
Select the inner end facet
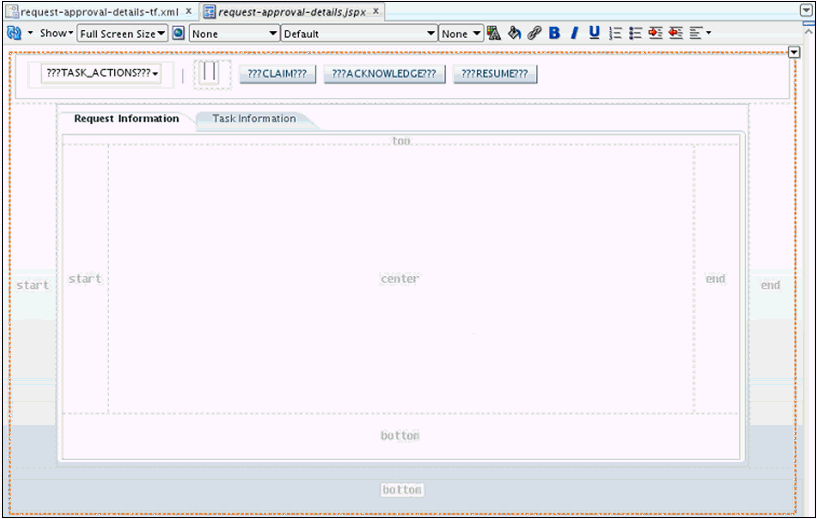click(x=715, y=279)
